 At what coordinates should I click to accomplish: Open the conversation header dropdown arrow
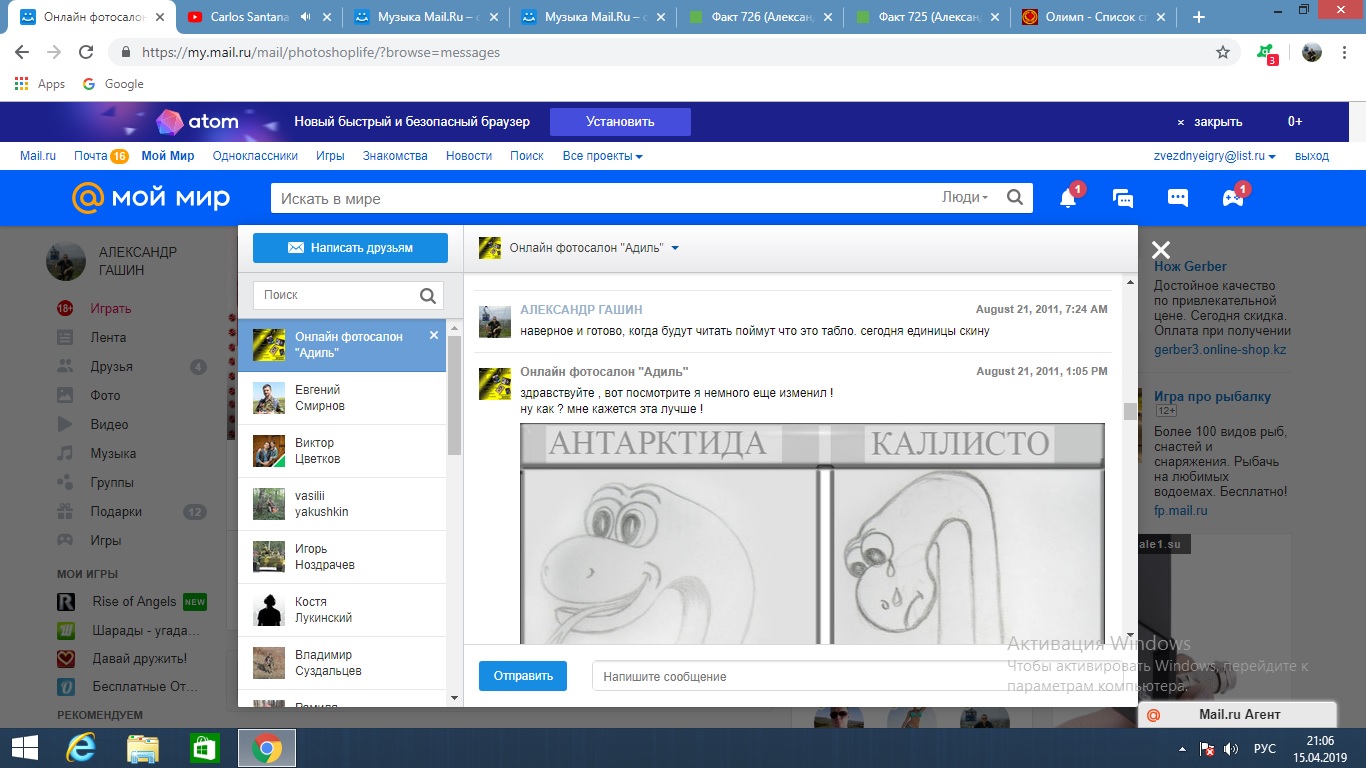coord(675,248)
